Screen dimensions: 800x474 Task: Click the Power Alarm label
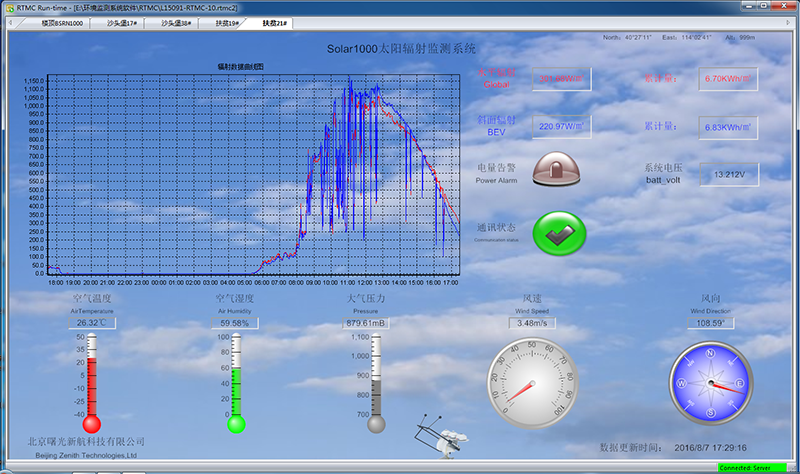[496, 181]
